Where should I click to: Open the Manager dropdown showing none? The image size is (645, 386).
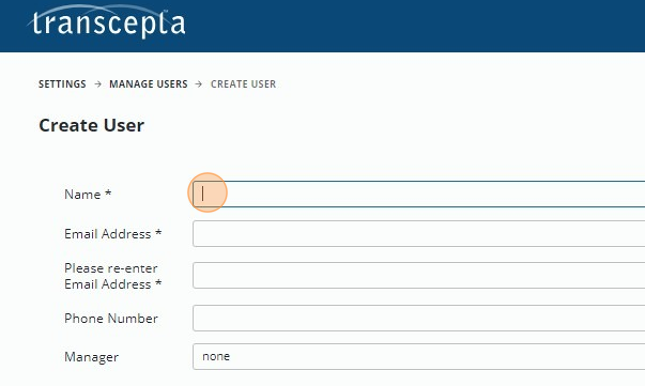(x=419, y=356)
